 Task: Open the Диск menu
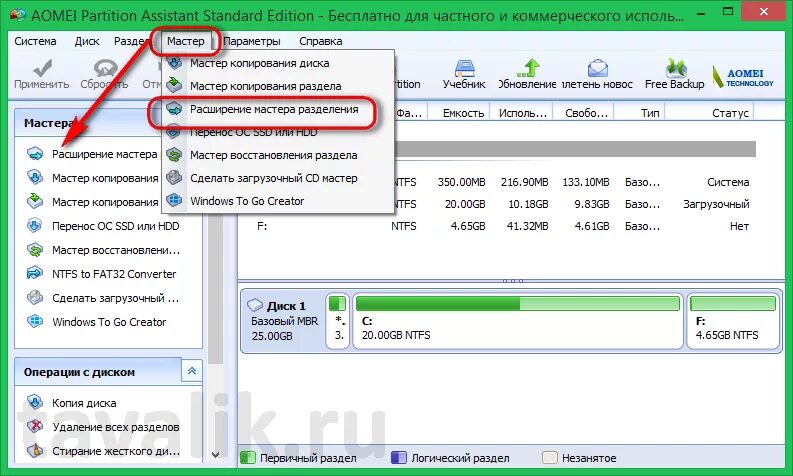point(87,41)
